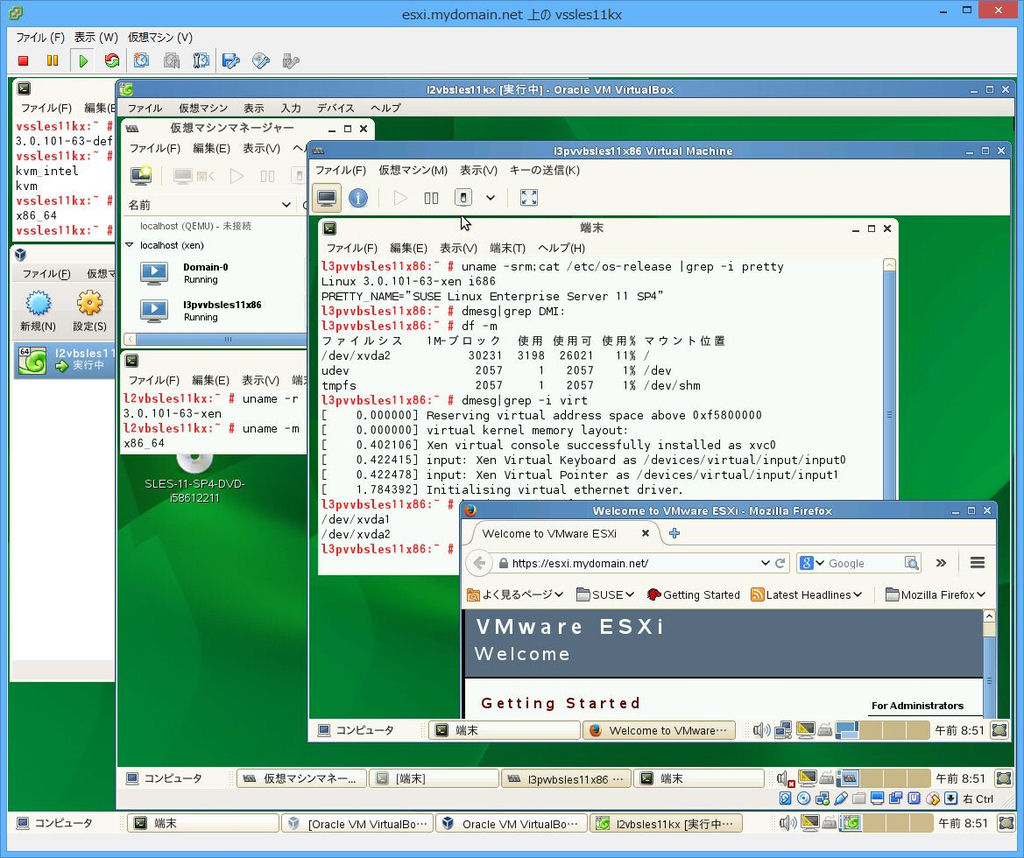Open the 名前 column dropdown arrow
Screen dimensions: 1024x858
pos(285,205)
